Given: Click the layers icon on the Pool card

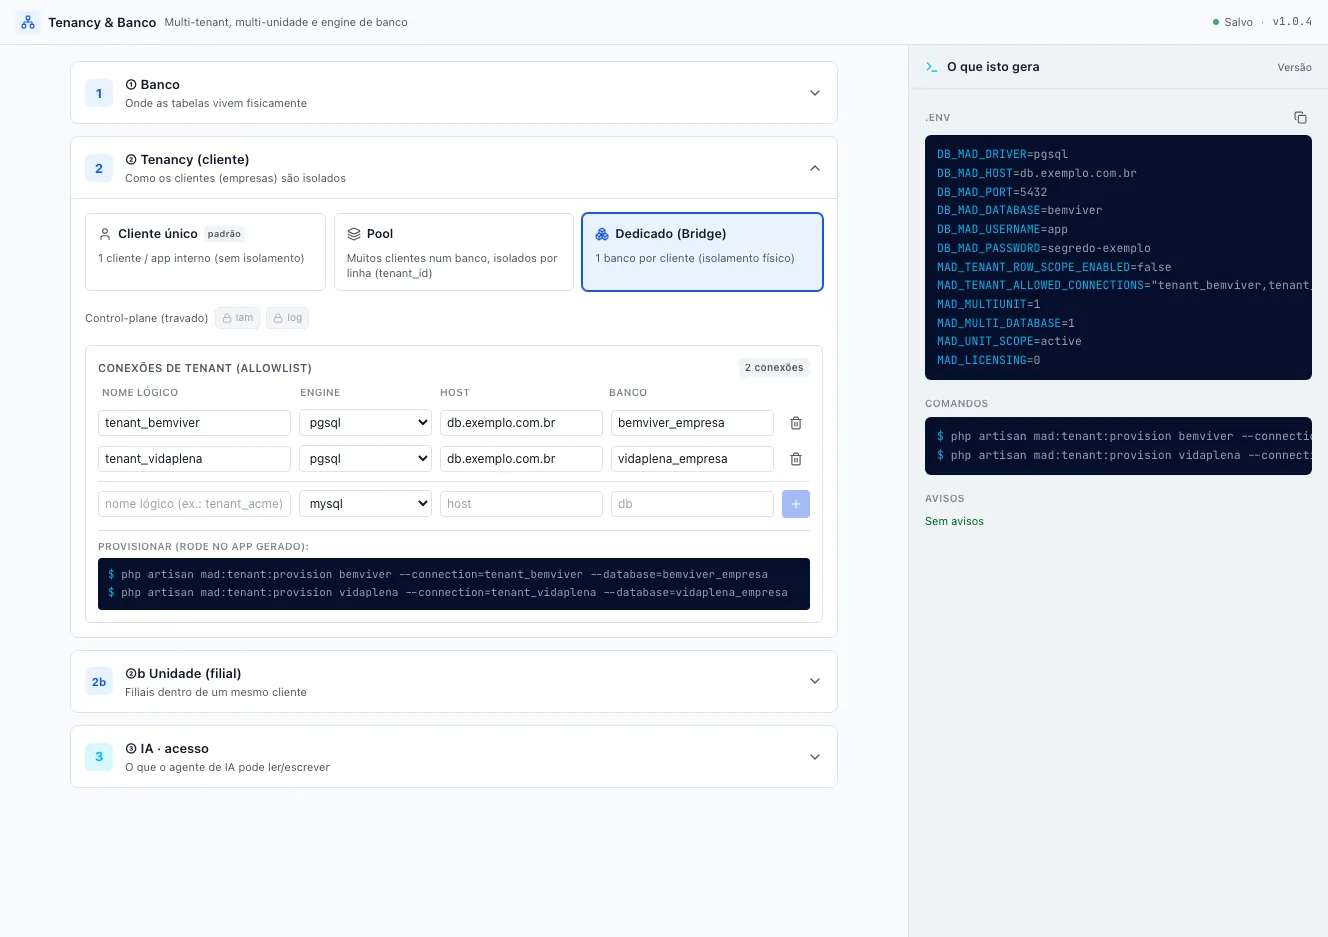Looking at the screenshot, I should (x=354, y=234).
